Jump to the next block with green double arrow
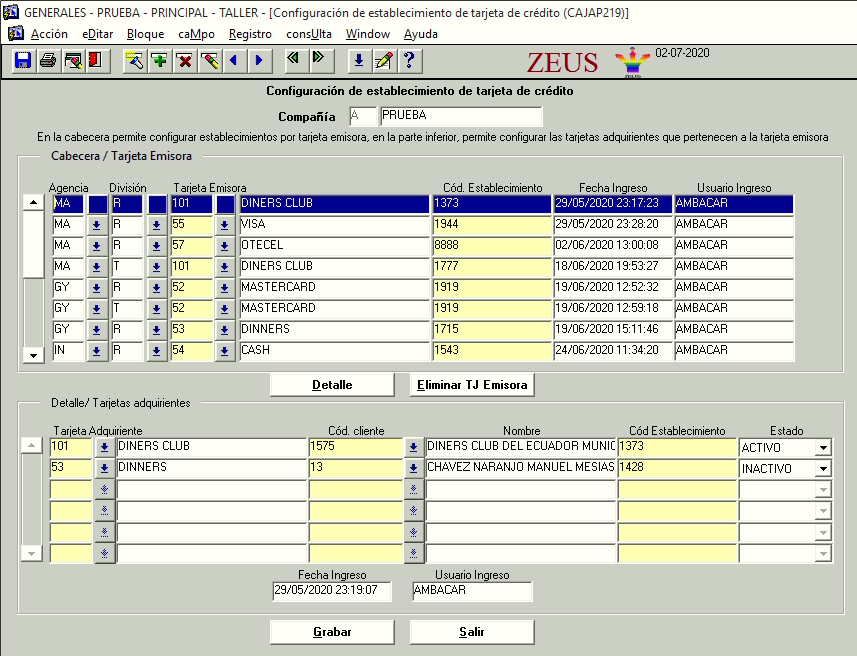The width and height of the screenshot is (857, 656). tap(318, 60)
